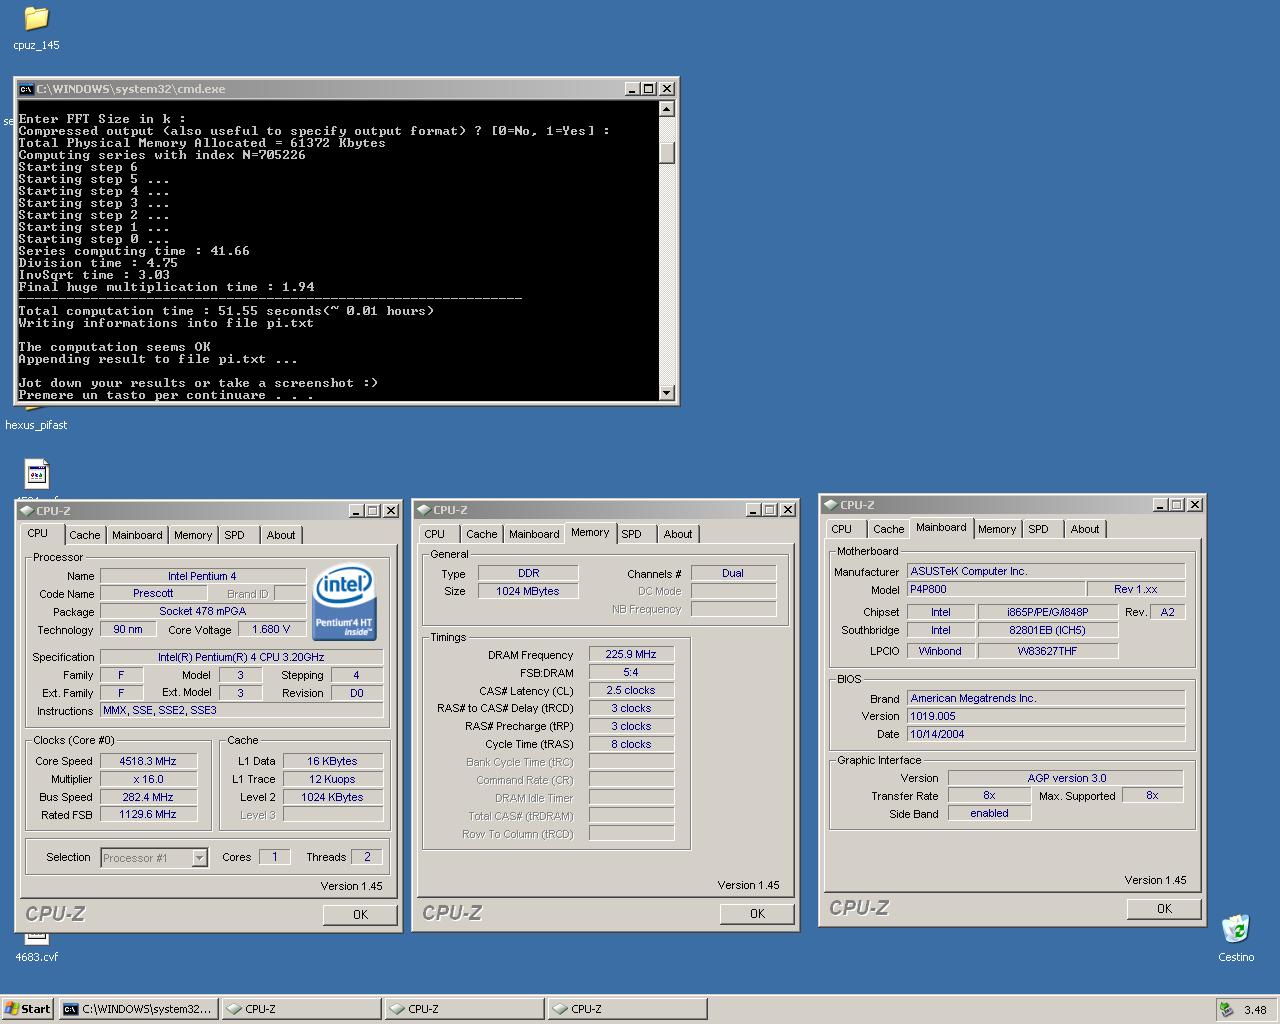The image size is (1280, 1024).
Task: Click the Southbridge 82801EB (ICH5) field
Action: pos(1047,630)
